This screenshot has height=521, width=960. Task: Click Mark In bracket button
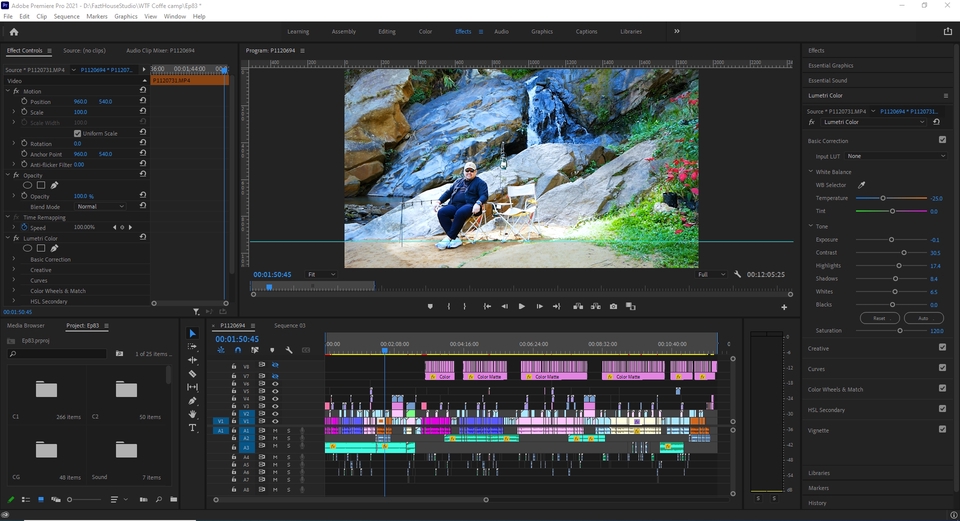pos(449,306)
